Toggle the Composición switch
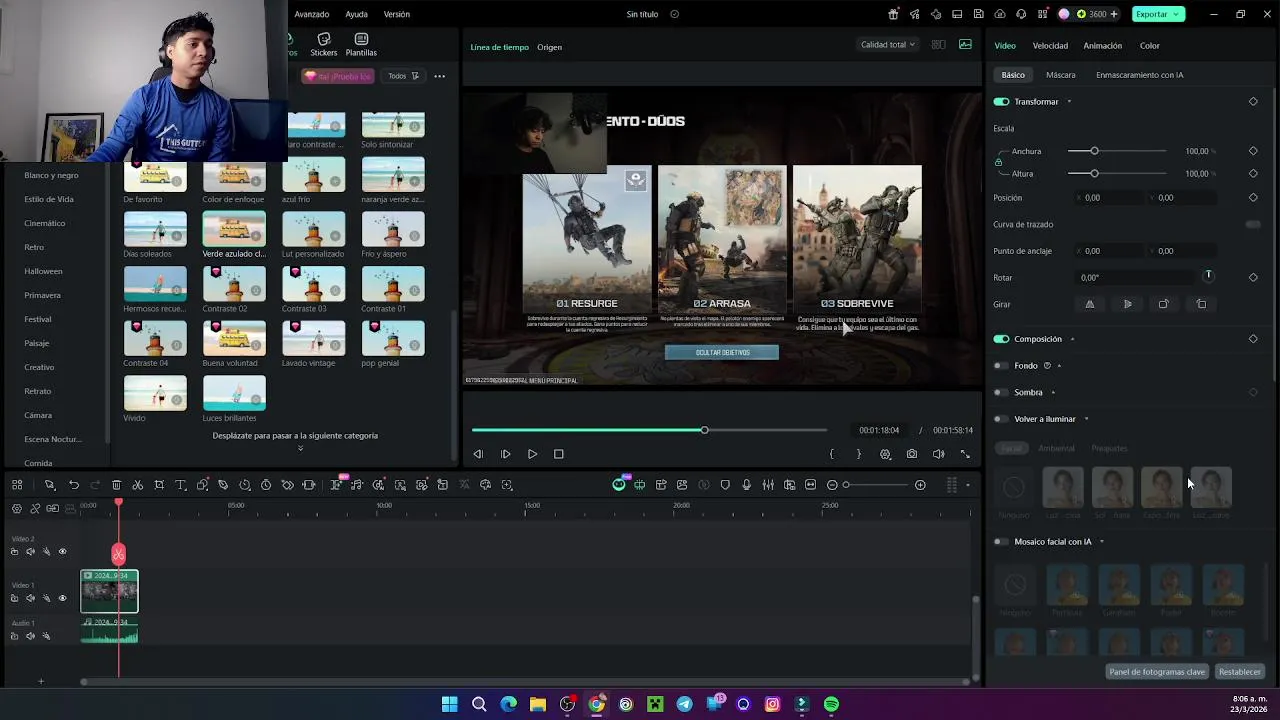Screen dimensions: 1280x720 click(1001, 339)
